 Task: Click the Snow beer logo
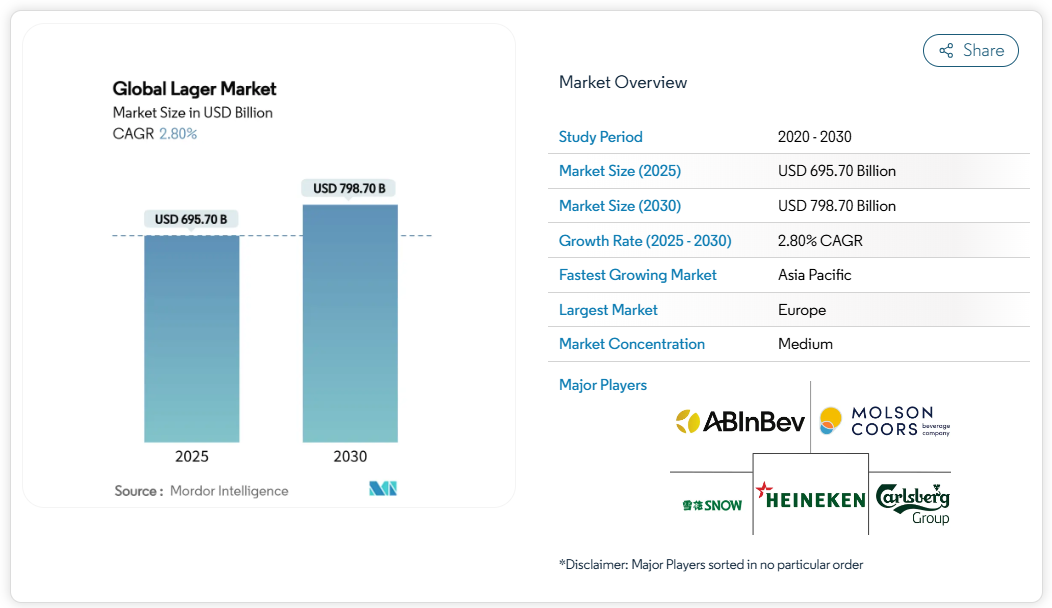pyautogui.click(x=711, y=504)
